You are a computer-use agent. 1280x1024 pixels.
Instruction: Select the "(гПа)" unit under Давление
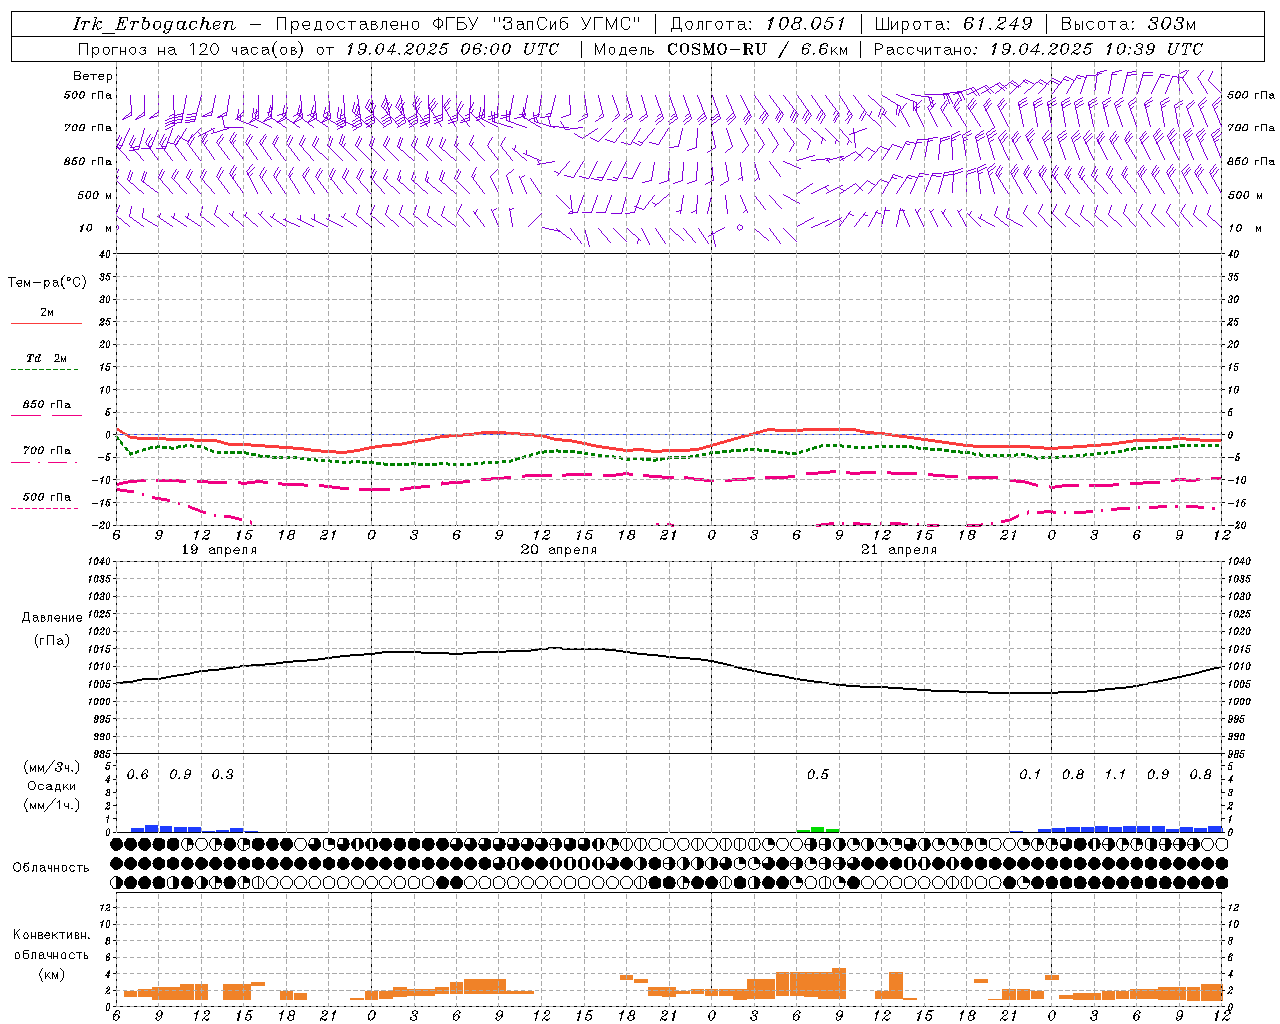[x=52, y=640]
